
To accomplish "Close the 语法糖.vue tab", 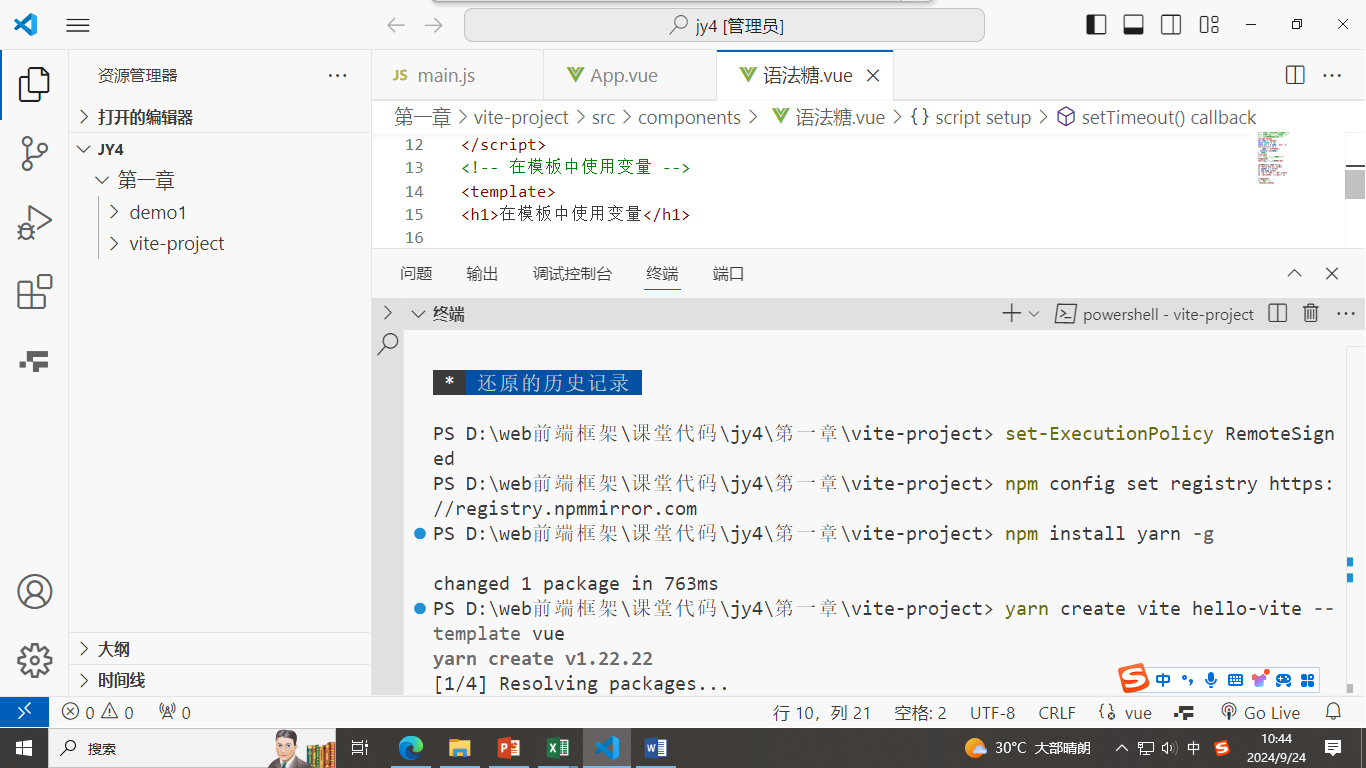I will [x=872, y=75].
